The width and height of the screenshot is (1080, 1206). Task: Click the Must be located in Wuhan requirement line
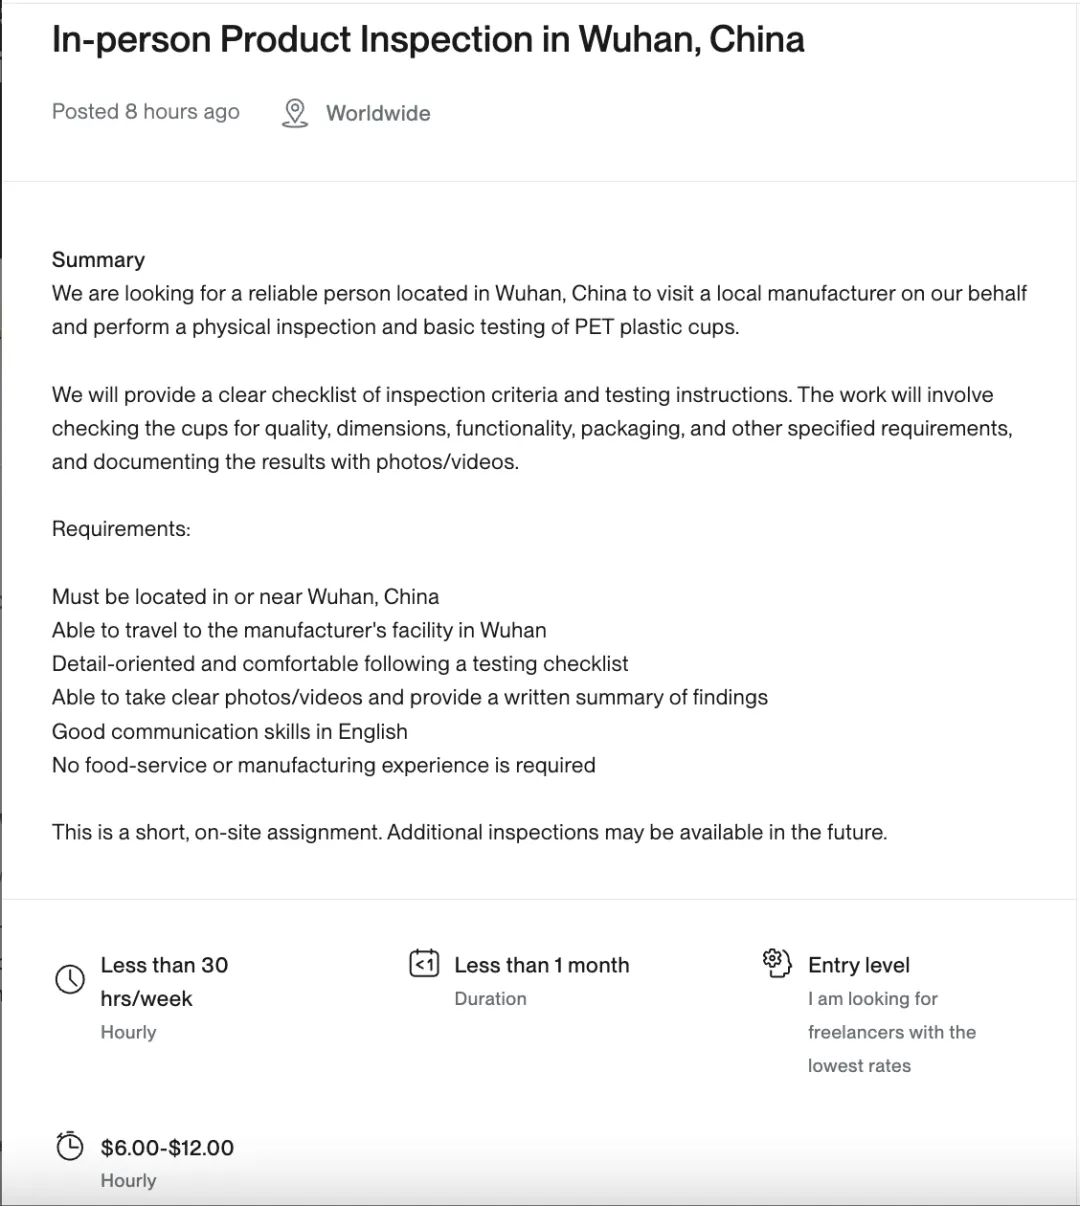tap(246, 597)
